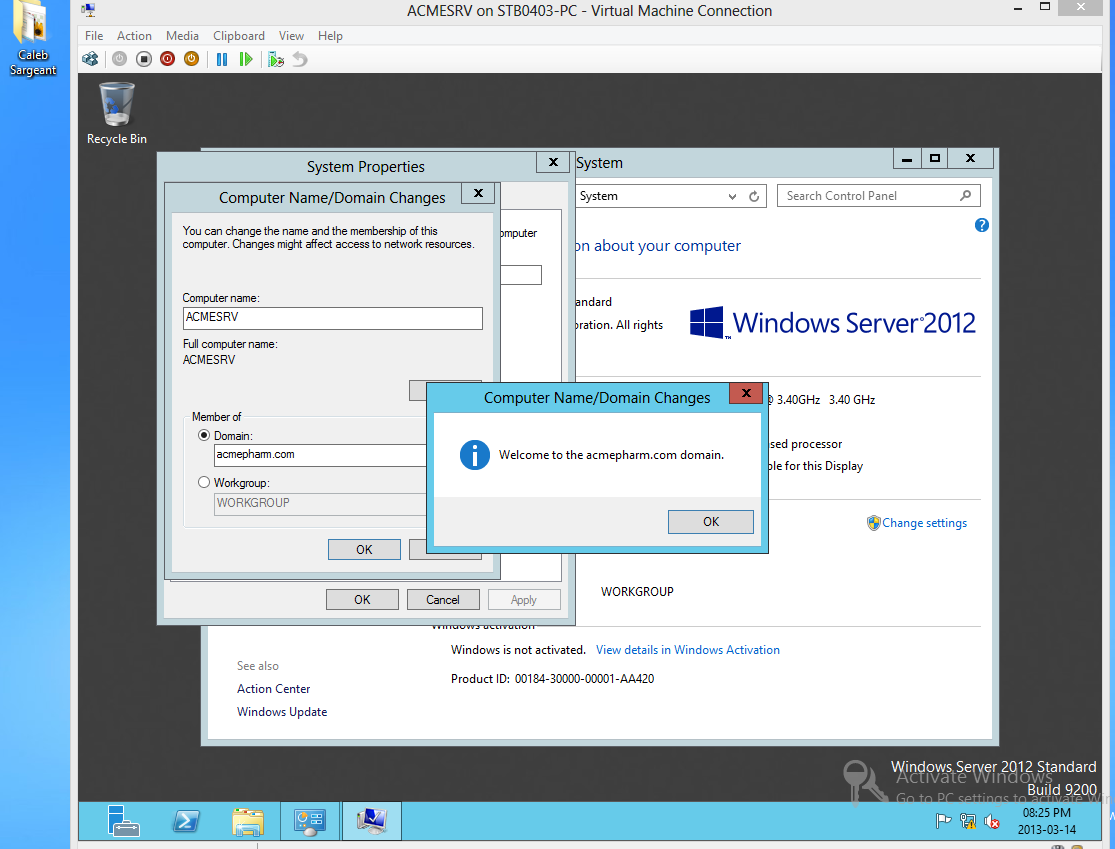This screenshot has width=1115, height=849.
Task: Click the Turn Off VM toolbar icon
Action: pyautogui.click(x=144, y=59)
